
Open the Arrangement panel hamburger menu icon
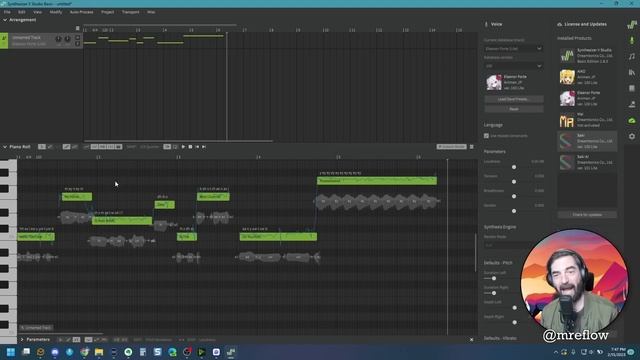pos(78,28)
